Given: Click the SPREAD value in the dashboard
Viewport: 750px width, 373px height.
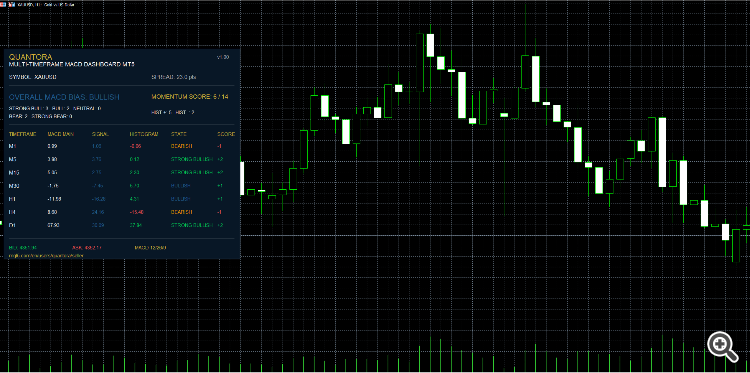Looking at the screenshot, I should [x=174, y=77].
